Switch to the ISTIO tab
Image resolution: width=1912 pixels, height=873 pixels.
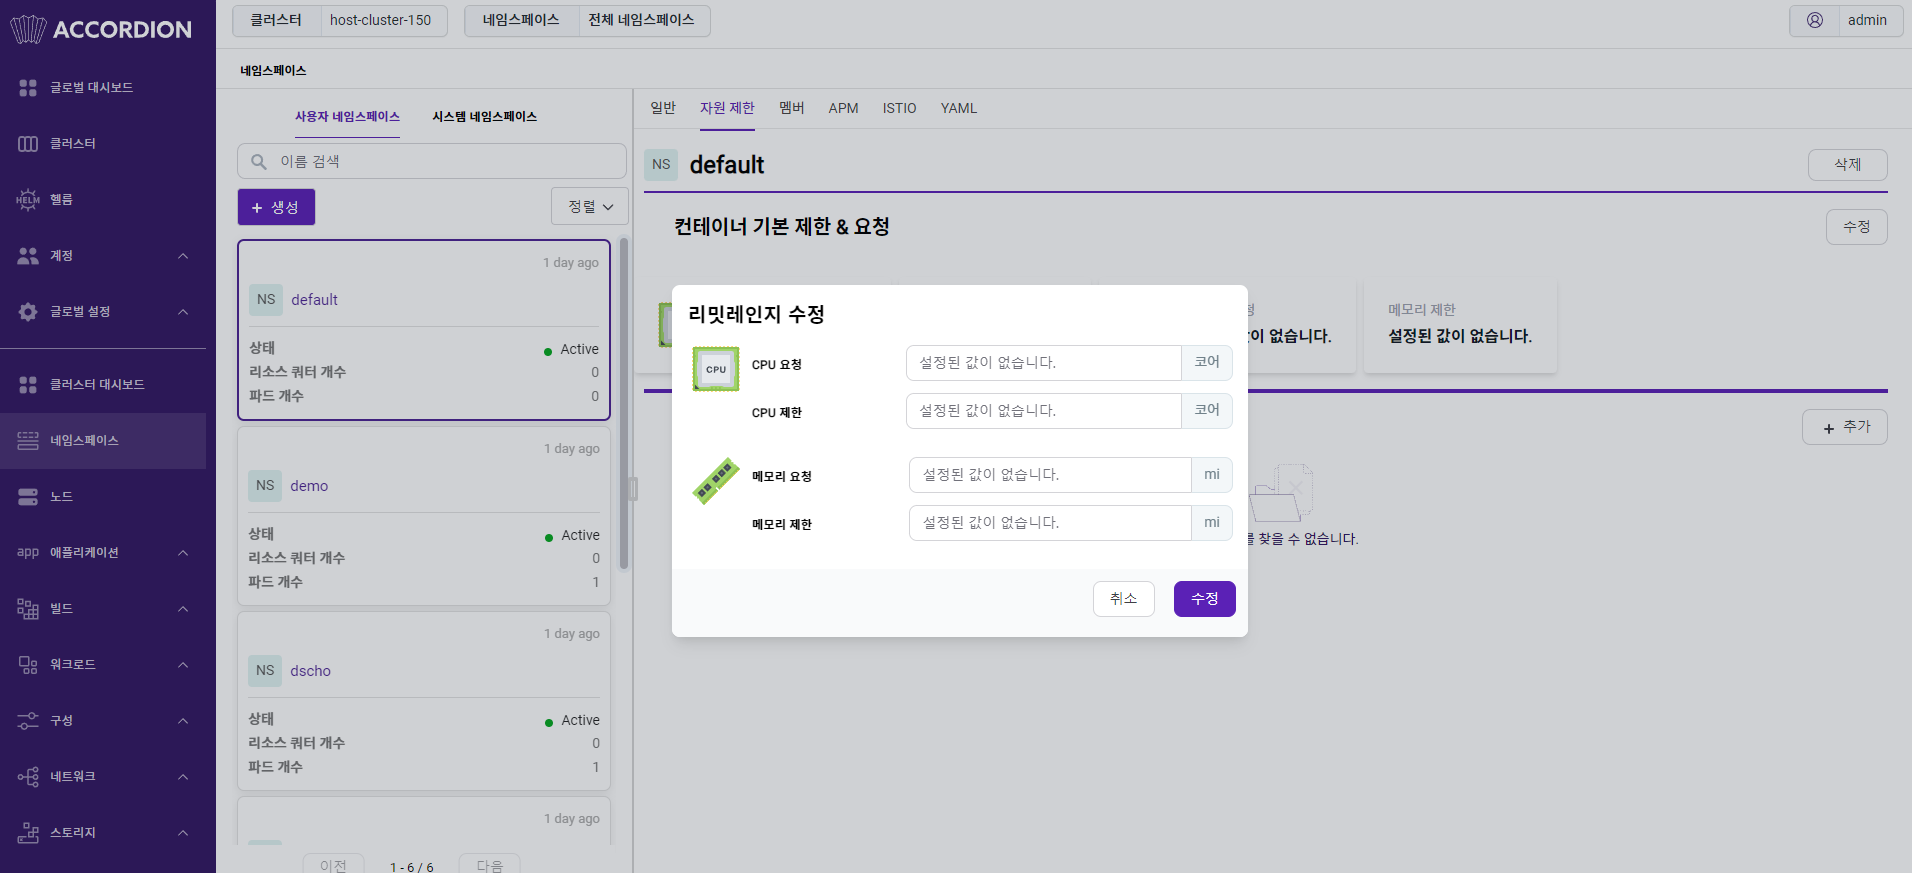pos(899,108)
